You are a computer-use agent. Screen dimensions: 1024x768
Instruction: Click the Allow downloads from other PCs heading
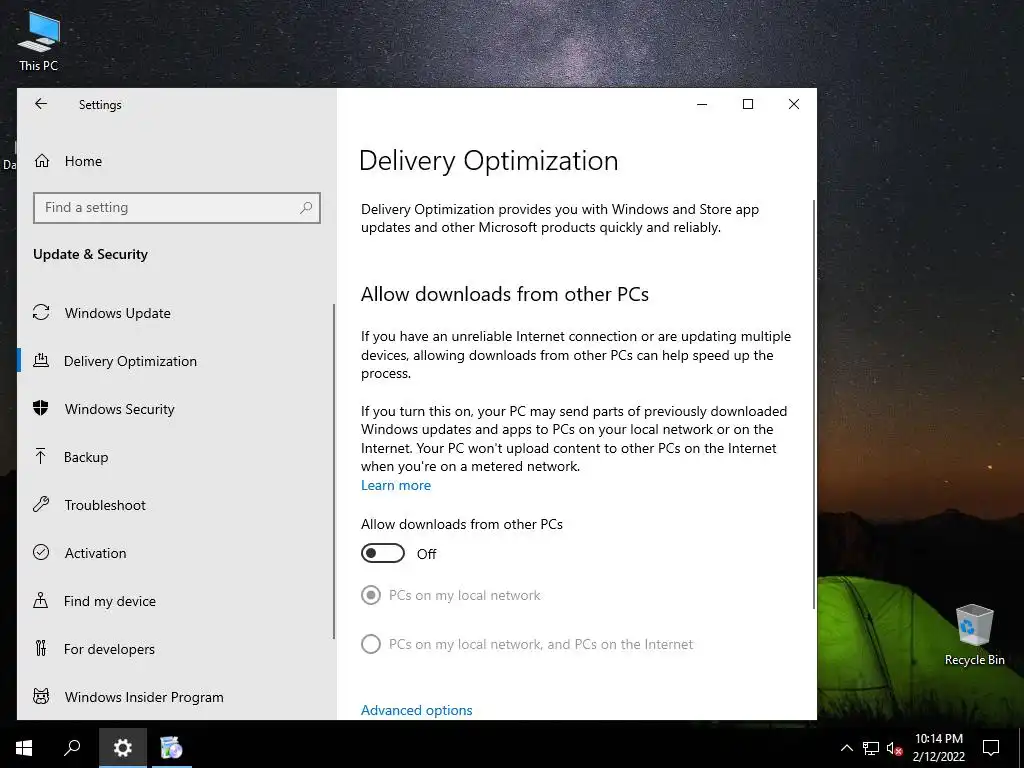point(505,294)
